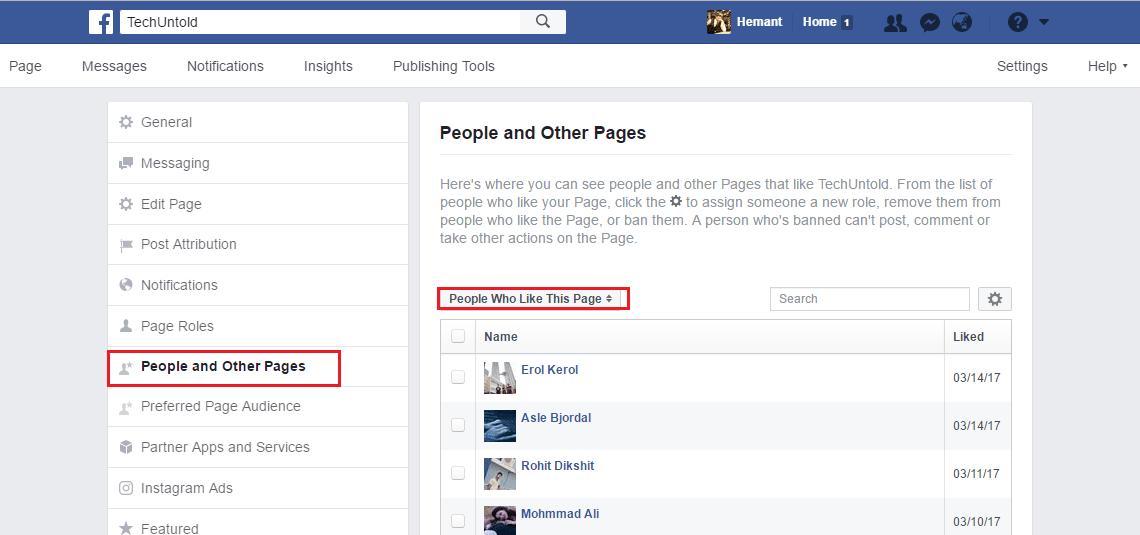Tick the checkbox for Asle Bjordal

point(458,425)
